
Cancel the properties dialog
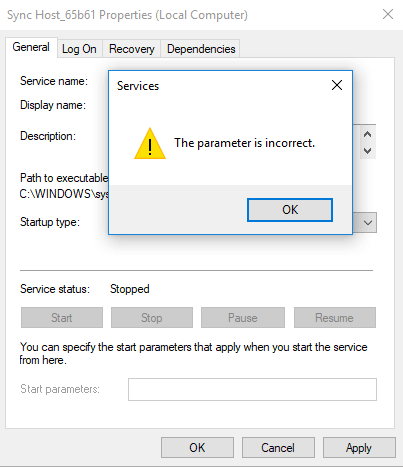coord(278,448)
